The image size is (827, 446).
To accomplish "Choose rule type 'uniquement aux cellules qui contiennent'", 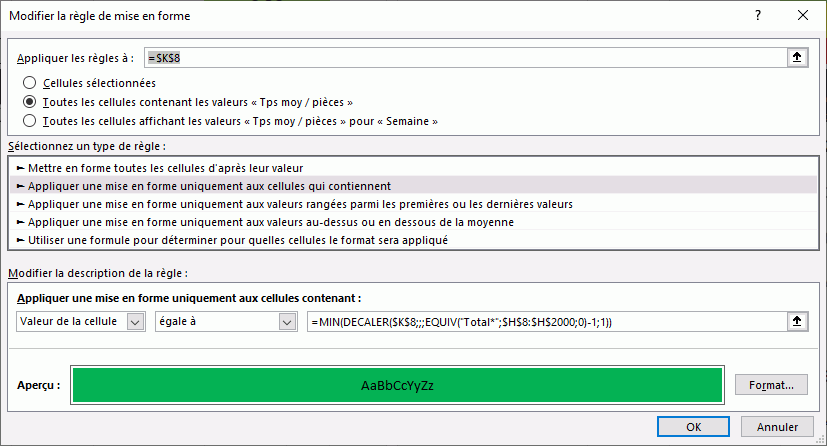I will click(x=209, y=186).
